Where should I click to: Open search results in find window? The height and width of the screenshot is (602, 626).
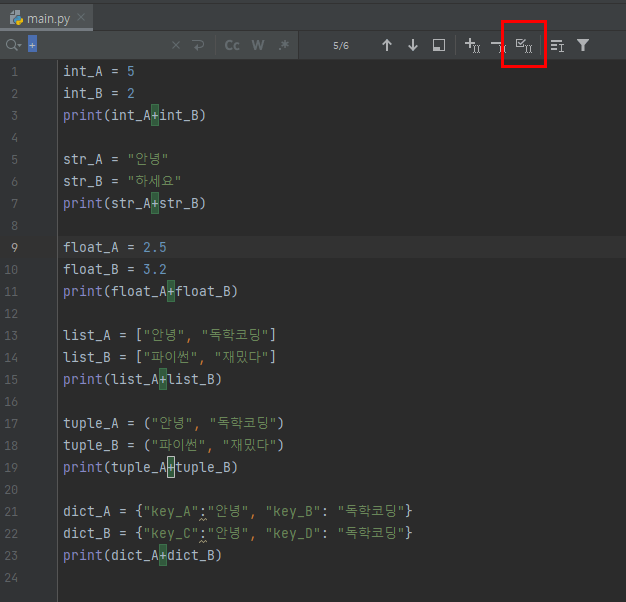439,45
